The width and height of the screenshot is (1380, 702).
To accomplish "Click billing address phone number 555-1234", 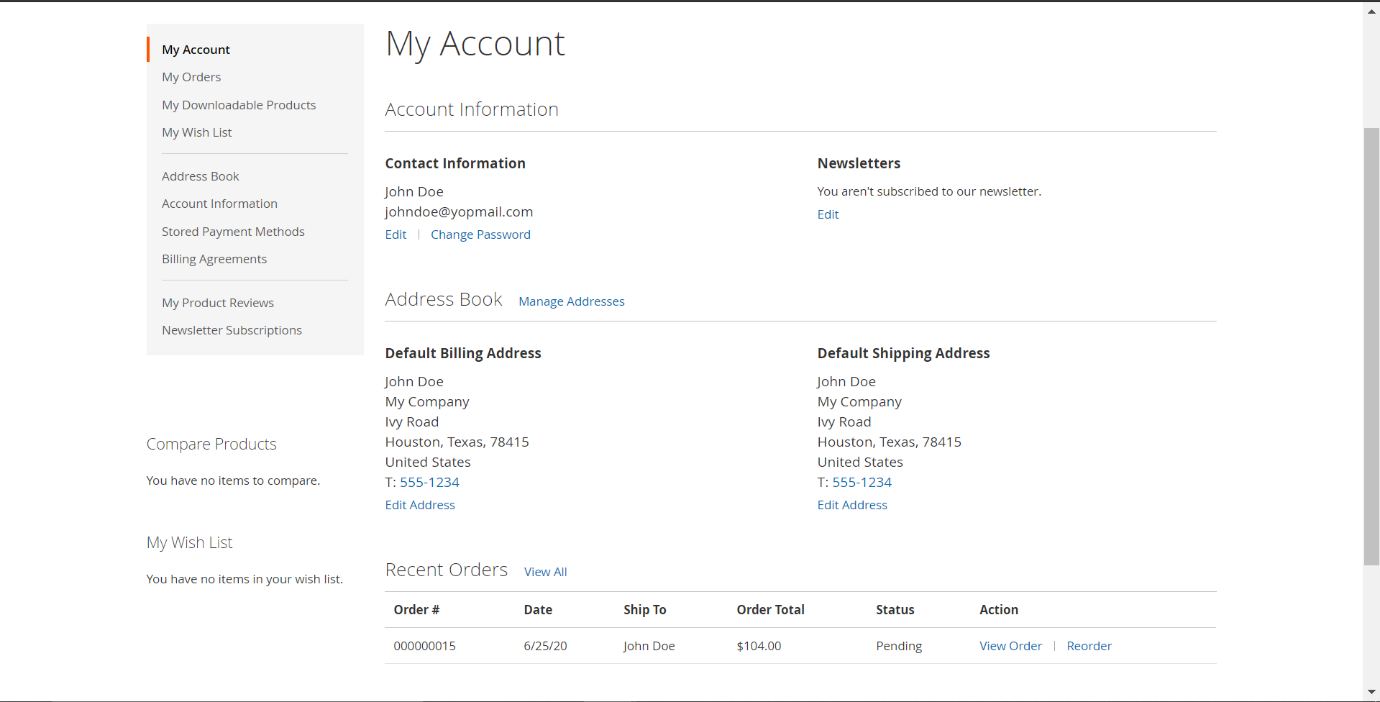I will (x=429, y=482).
